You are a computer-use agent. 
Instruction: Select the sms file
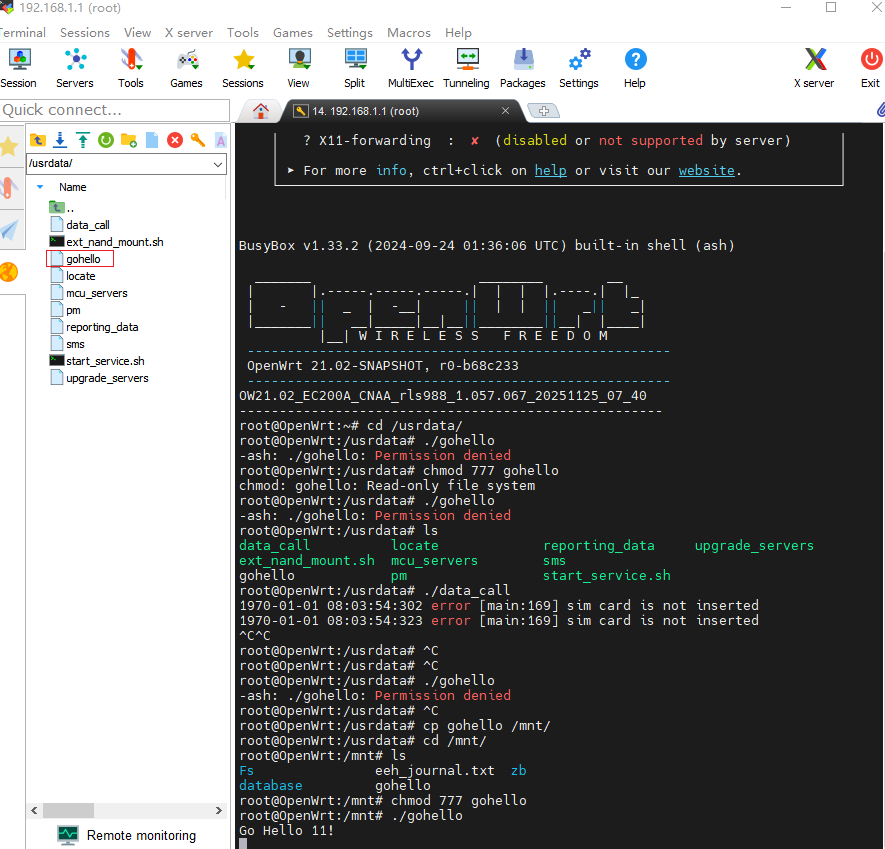[x=67, y=344]
